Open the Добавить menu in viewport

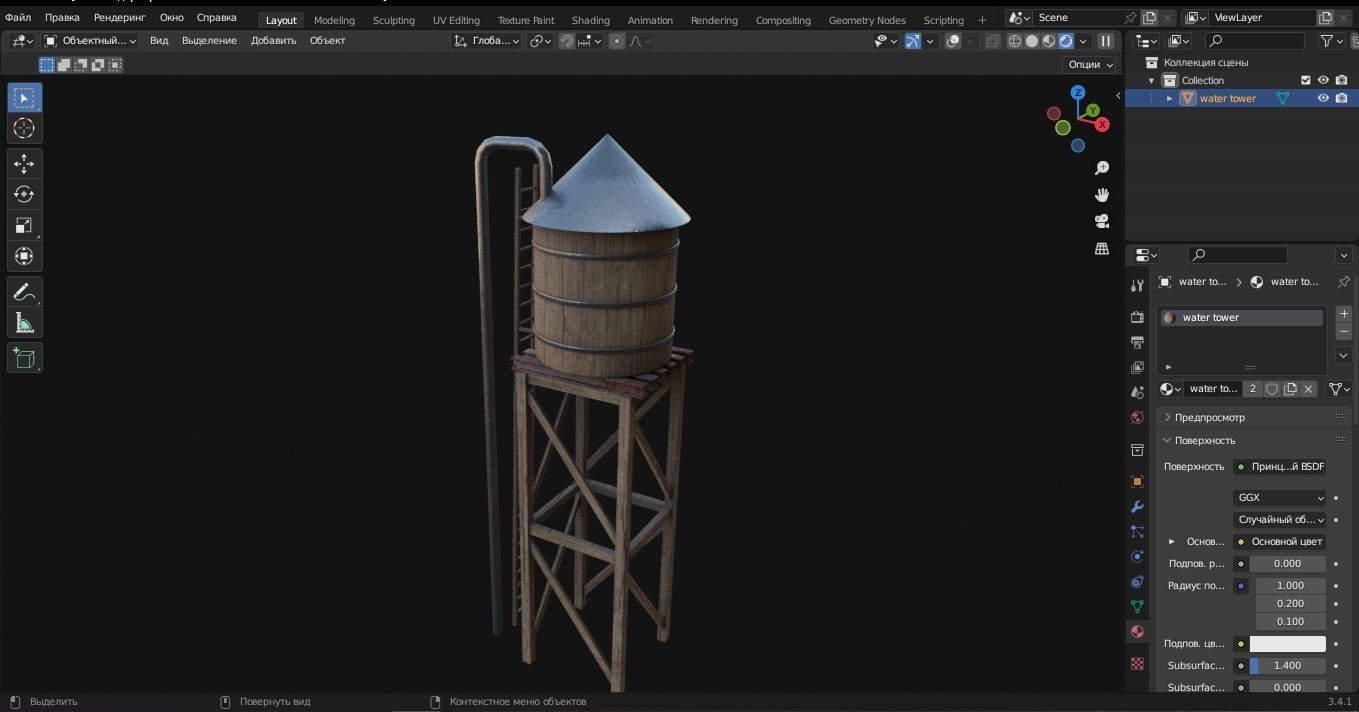[x=273, y=41]
